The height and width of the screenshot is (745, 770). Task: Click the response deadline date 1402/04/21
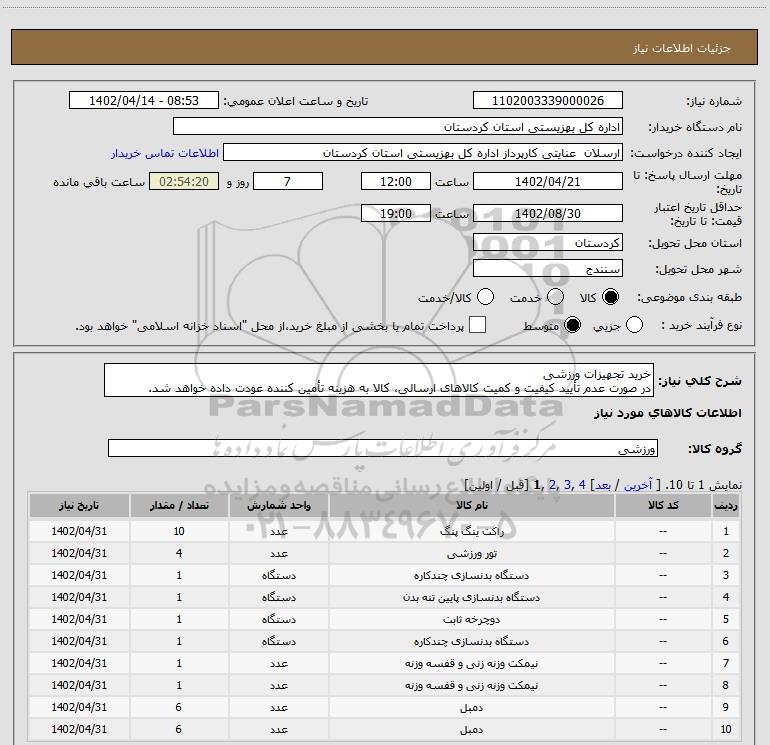tap(548, 181)
